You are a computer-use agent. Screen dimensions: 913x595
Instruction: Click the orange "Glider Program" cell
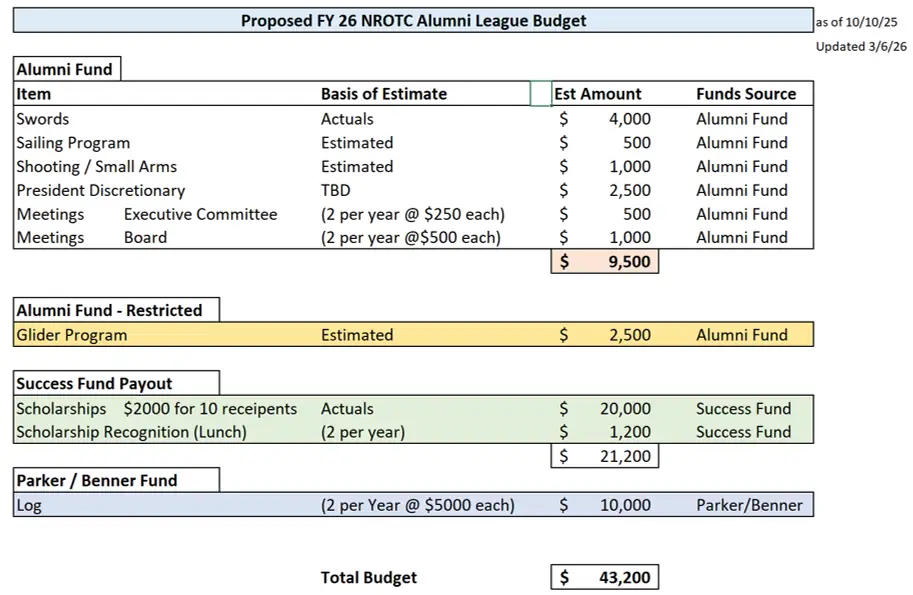point(72,335)
